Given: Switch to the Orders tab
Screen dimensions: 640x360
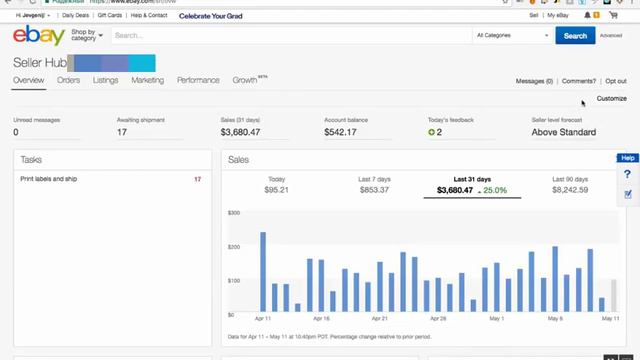Looking at the screenshot, I should (69, 80).
